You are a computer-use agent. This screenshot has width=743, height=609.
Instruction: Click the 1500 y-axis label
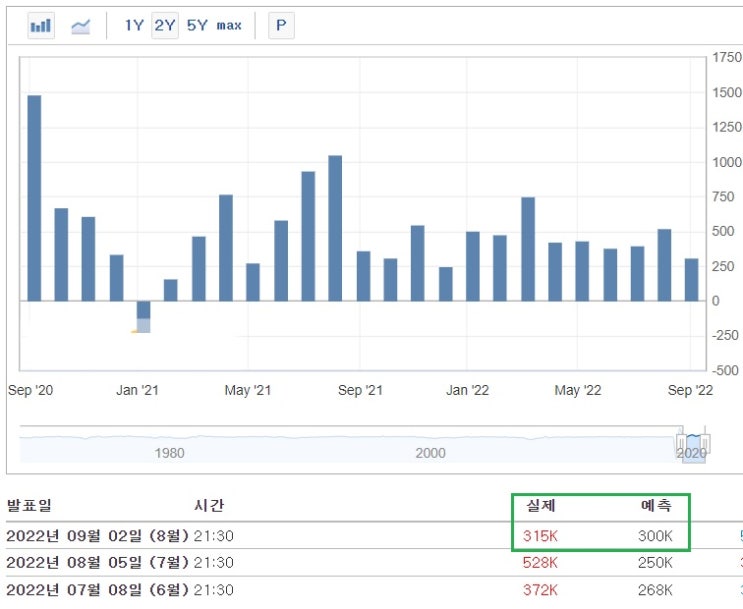pyautogui.click(x=727, y=92)
